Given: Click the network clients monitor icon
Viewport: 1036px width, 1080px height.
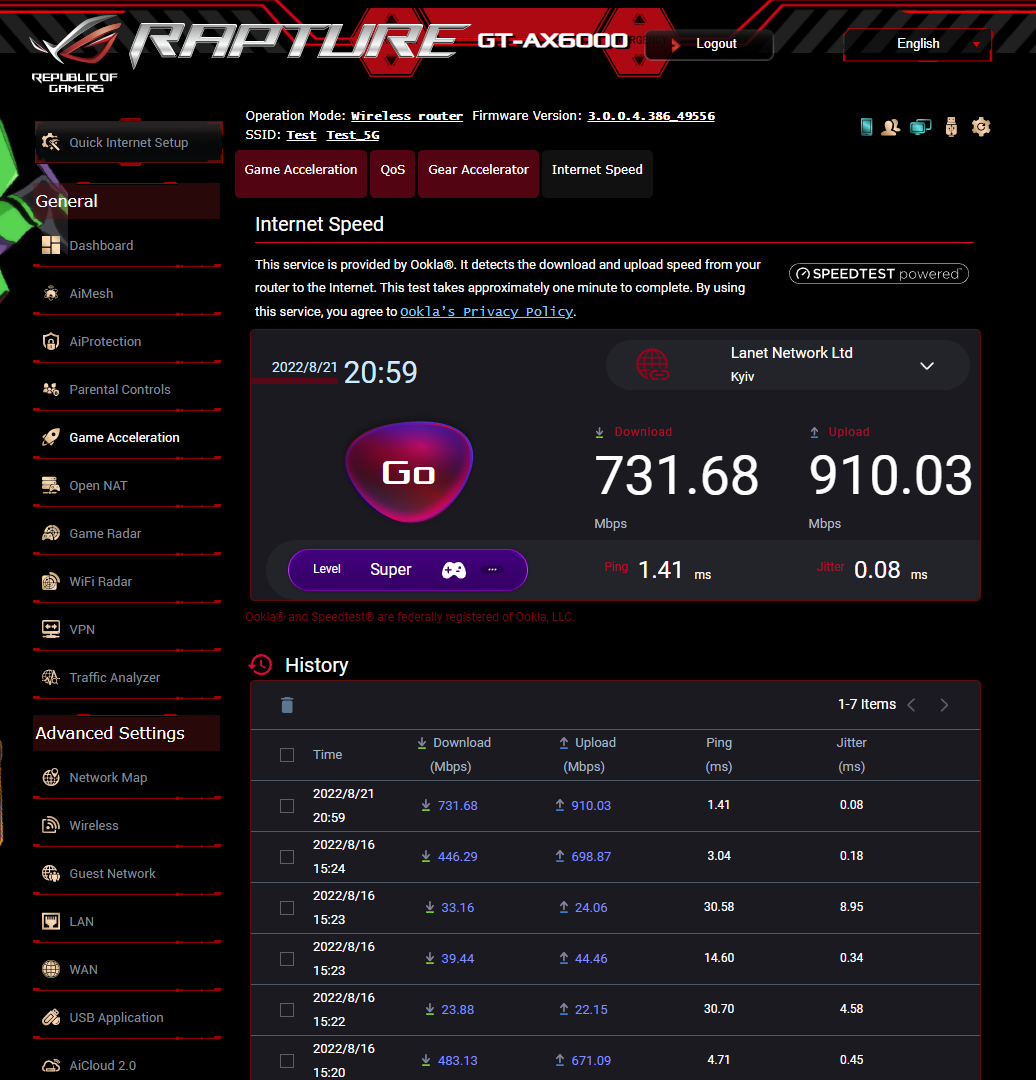Looking at the screenshot, I should pyautogui.click(x=920, y=127).
